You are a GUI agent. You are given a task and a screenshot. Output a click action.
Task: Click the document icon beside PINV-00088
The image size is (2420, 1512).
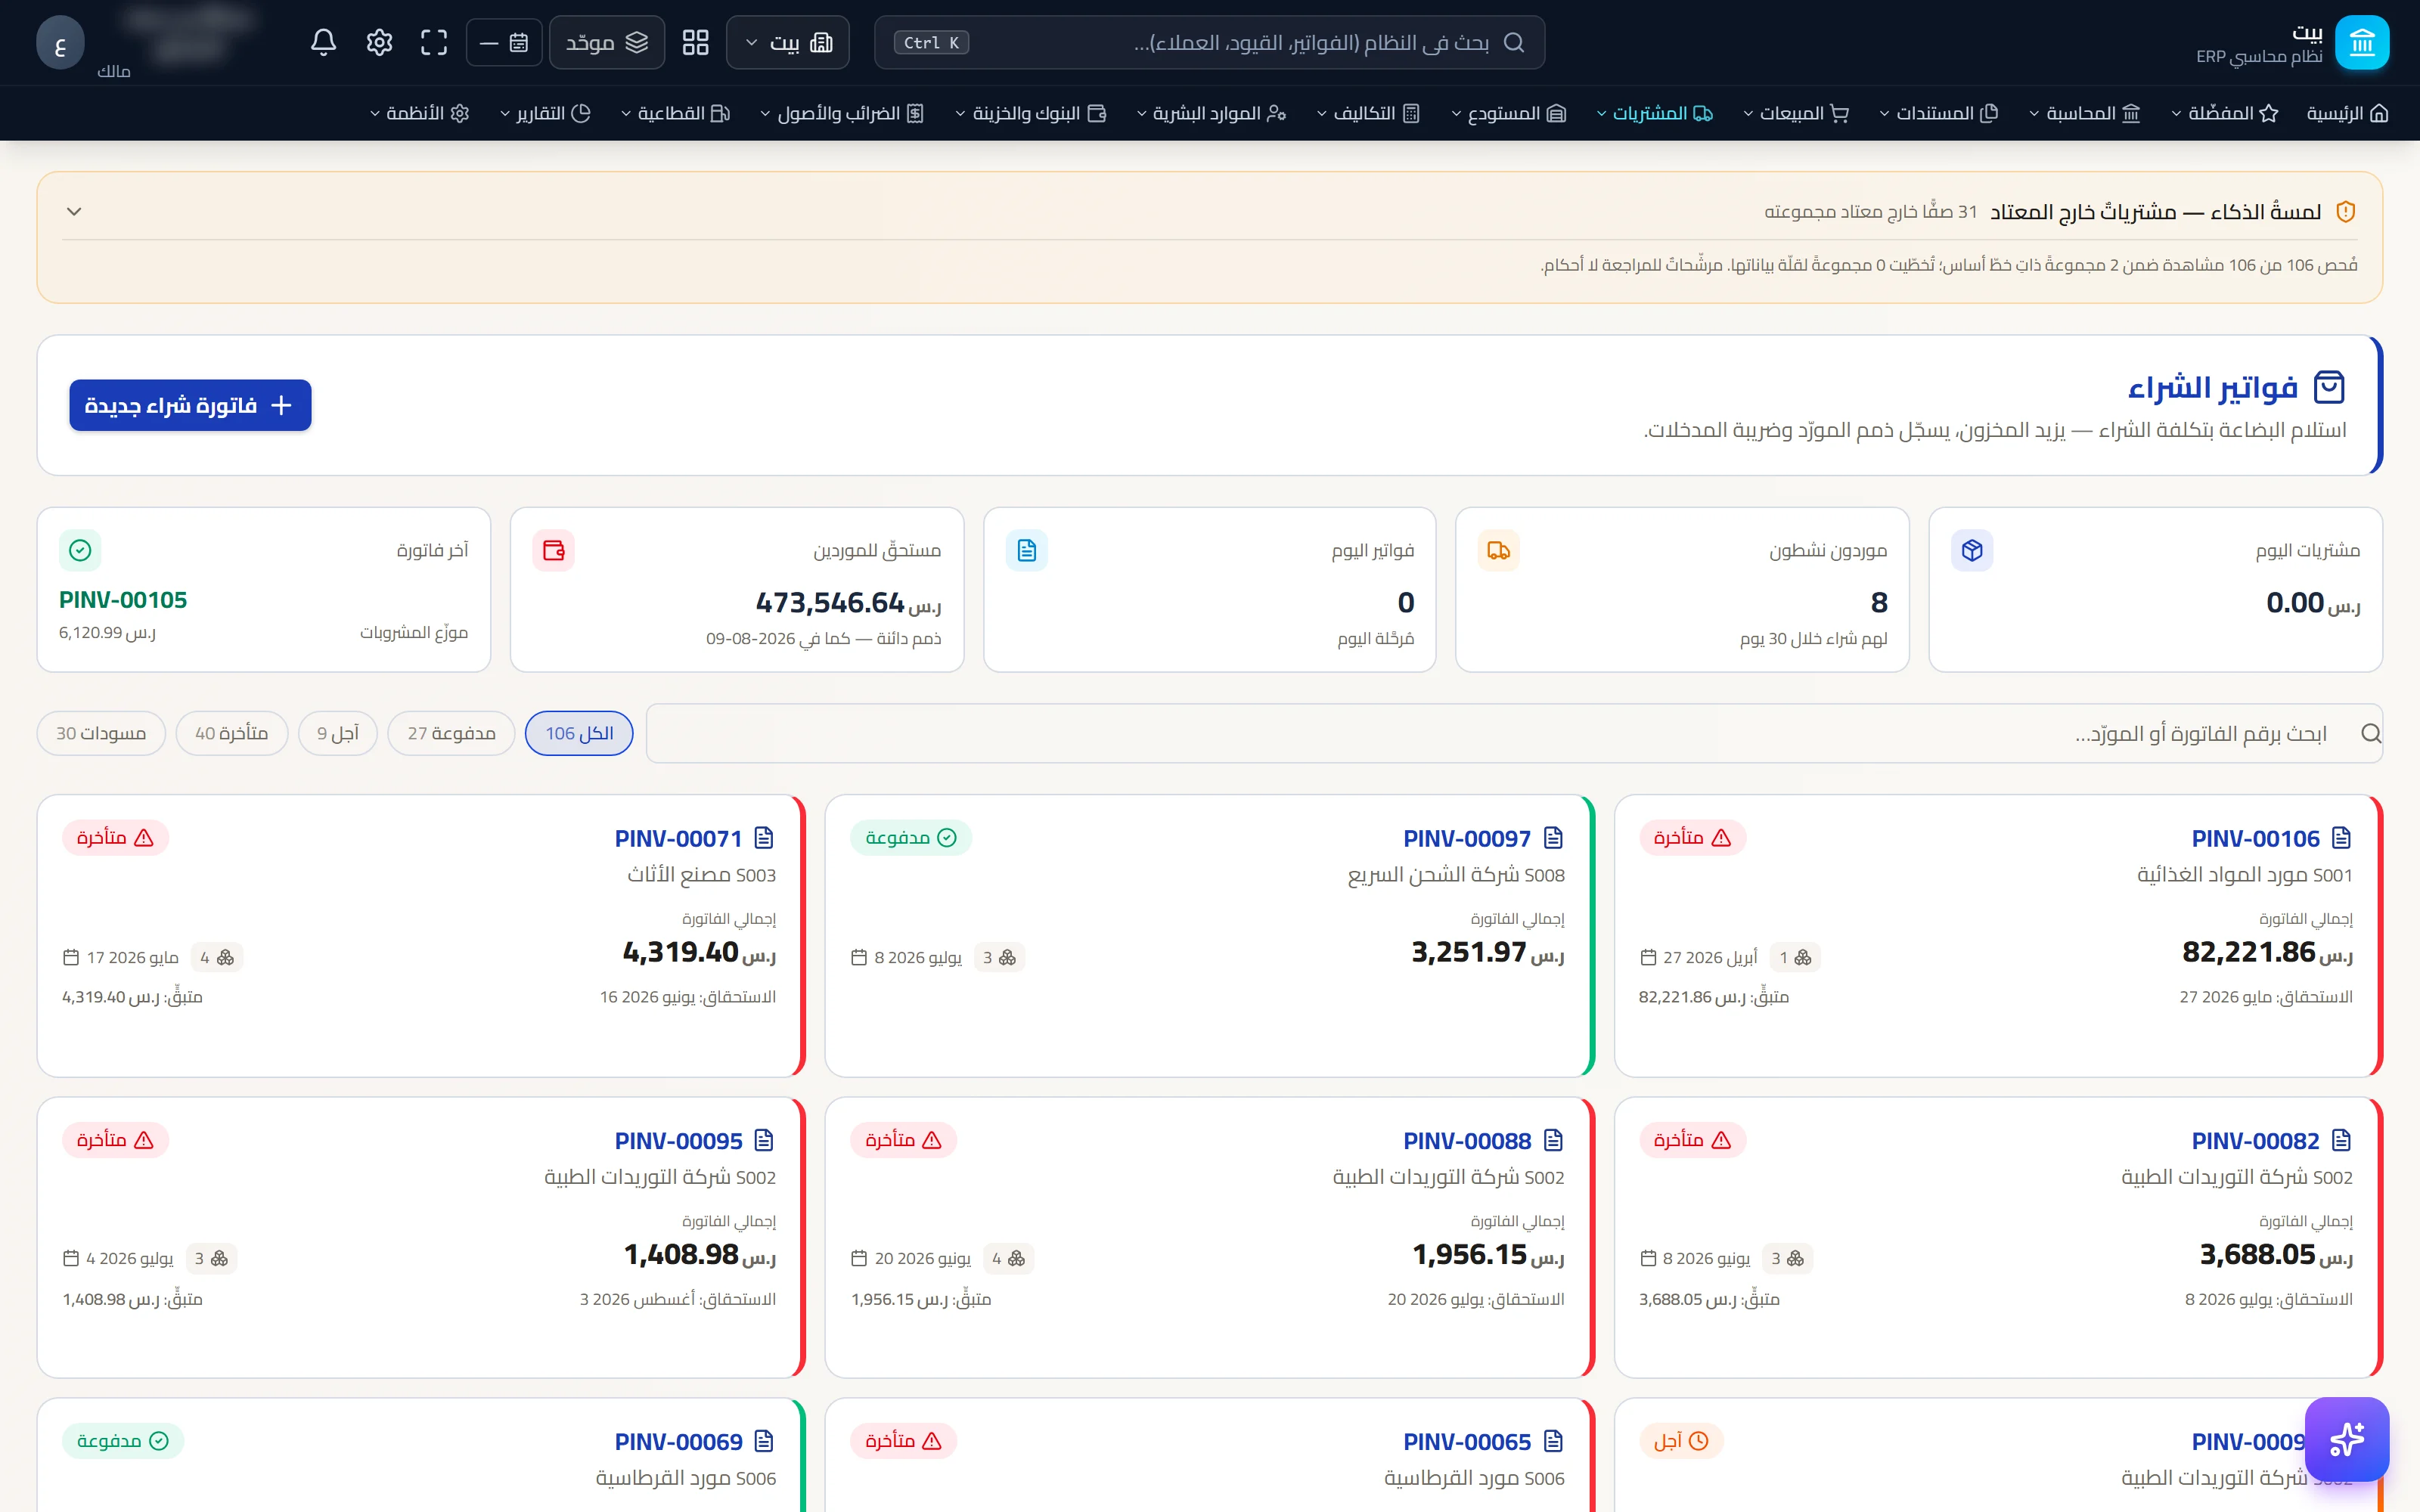[1553, 1140]
